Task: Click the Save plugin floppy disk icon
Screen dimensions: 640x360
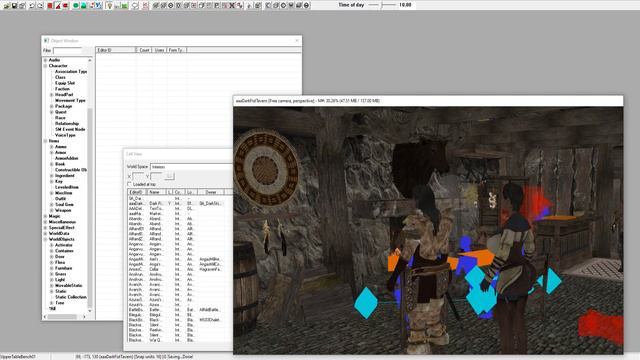Action: coord(14,5)
